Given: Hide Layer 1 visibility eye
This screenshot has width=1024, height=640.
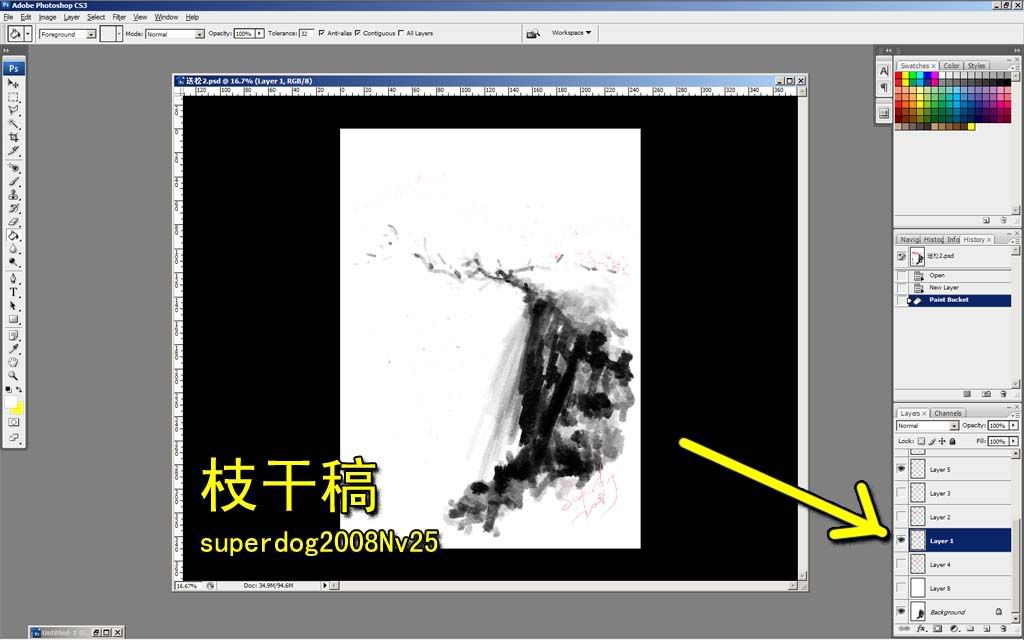Looking at the screenshot, I should [901, 540].
